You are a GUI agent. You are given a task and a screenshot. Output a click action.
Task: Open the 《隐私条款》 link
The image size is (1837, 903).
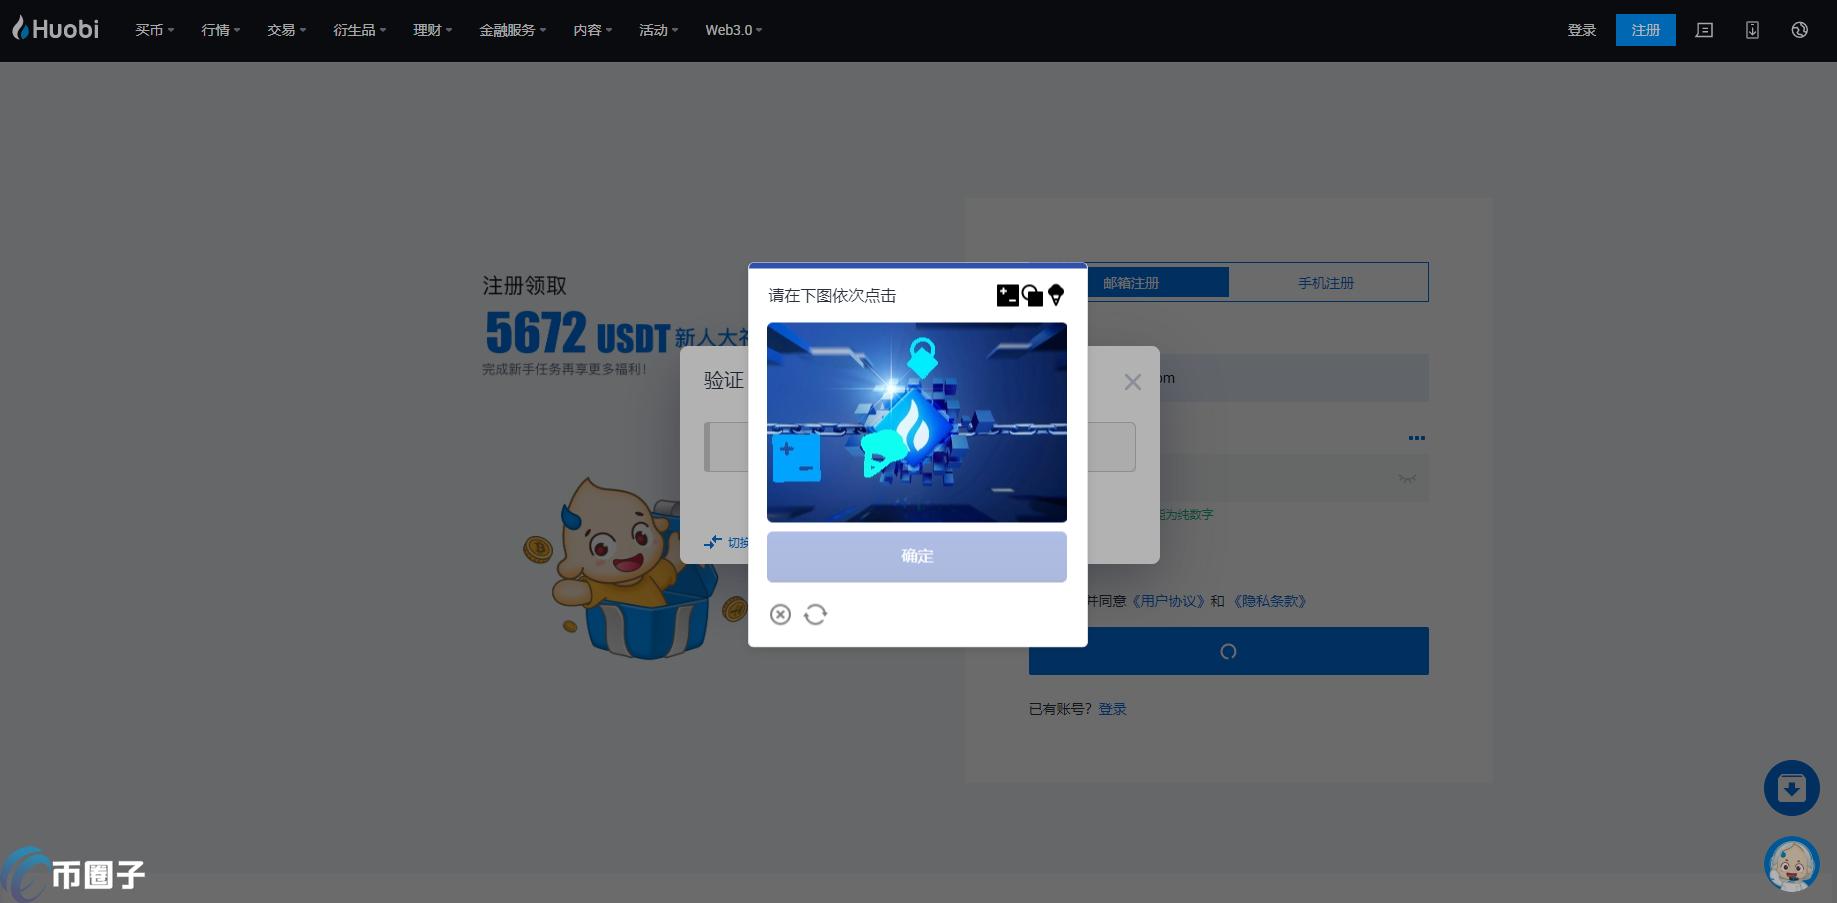(x=1269, y=601)
